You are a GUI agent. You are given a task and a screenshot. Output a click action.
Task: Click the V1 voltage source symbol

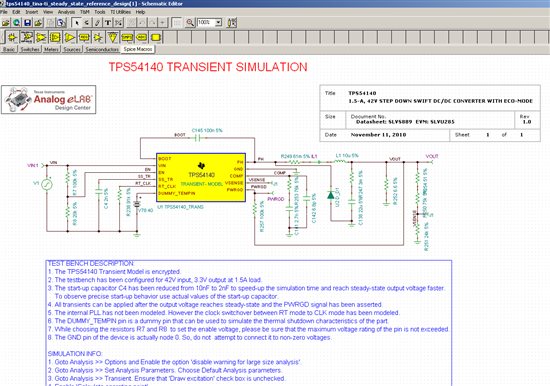(47, 184)
